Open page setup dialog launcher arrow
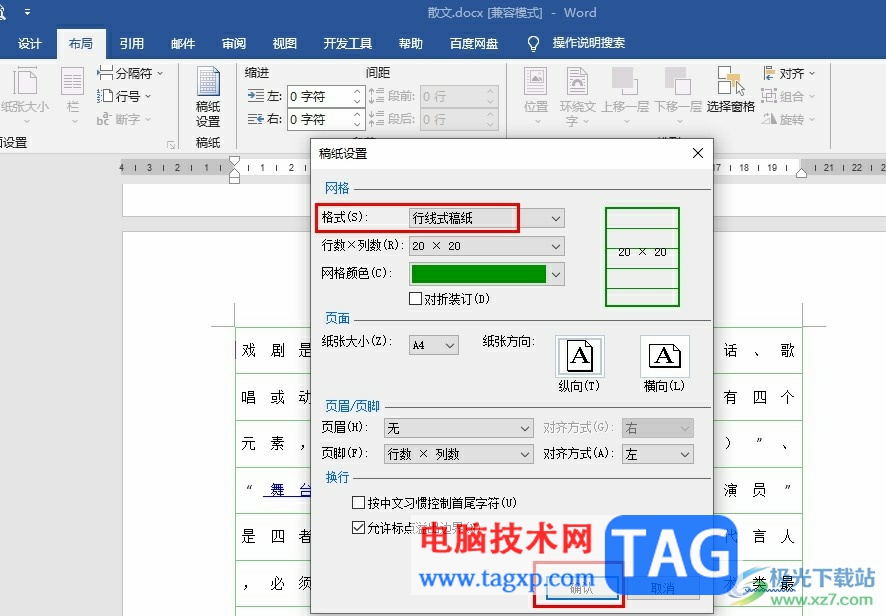The image size is (886, 616). 171,145
